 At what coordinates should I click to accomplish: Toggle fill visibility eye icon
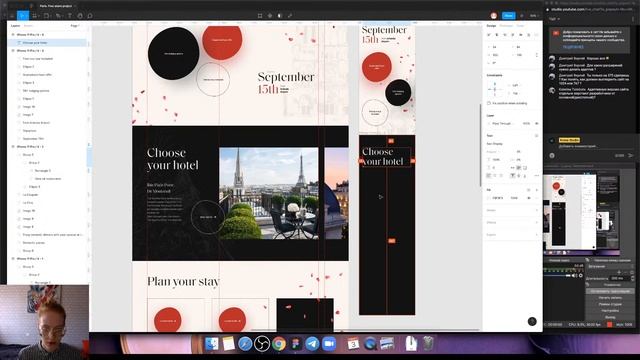coord(529,198)
